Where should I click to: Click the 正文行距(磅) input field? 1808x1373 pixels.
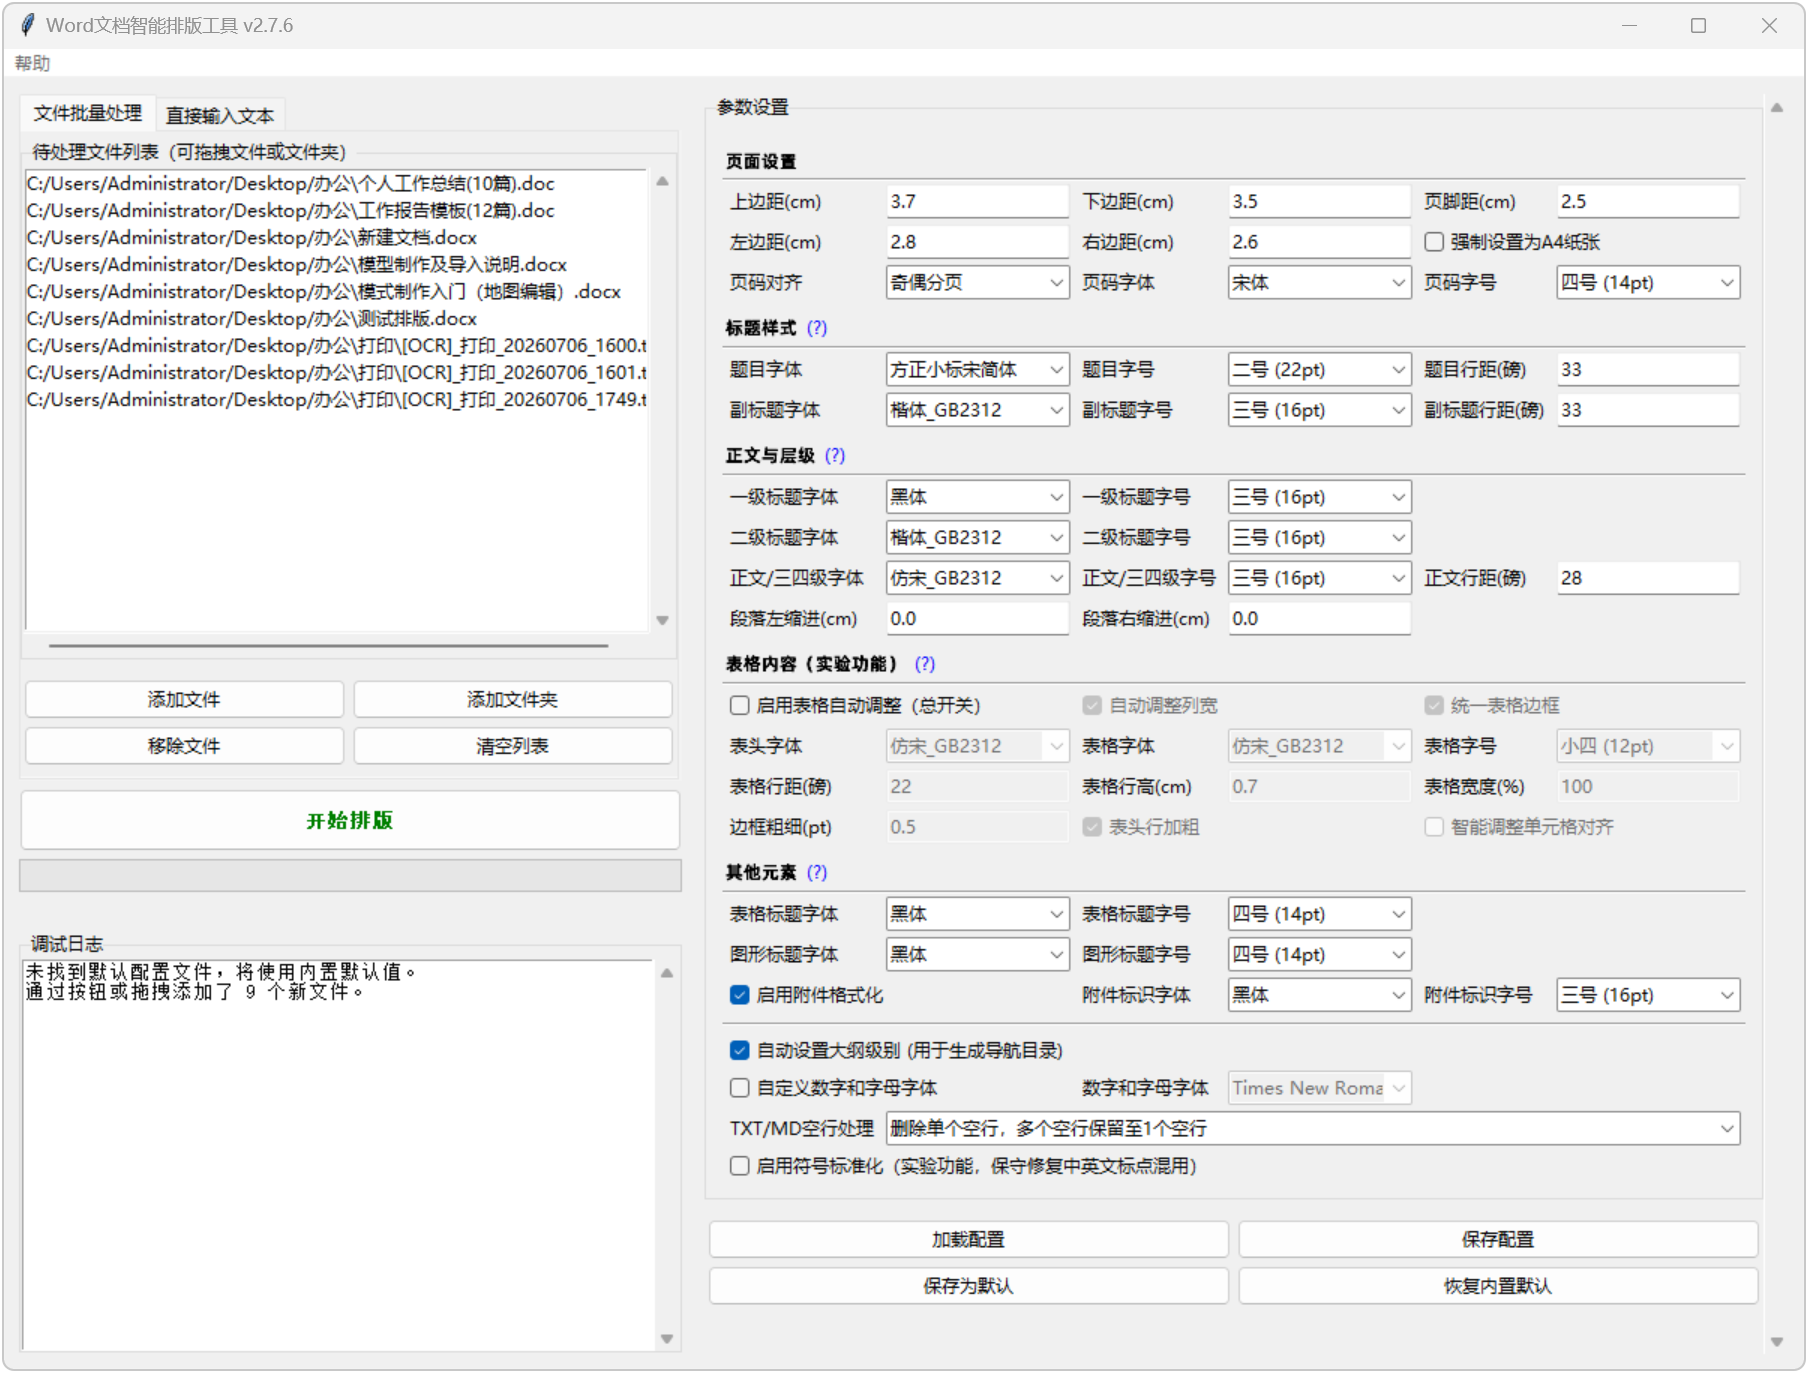[1648, 578]
